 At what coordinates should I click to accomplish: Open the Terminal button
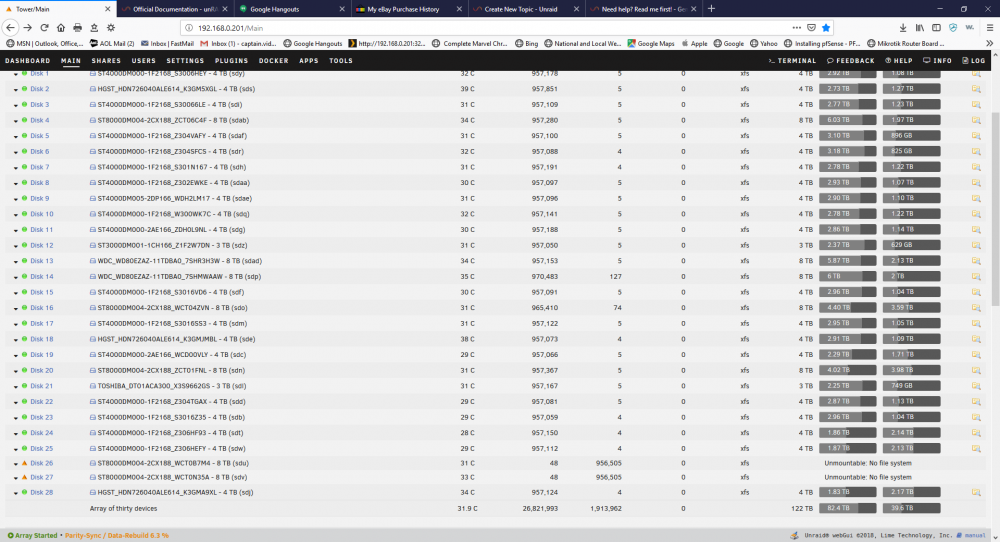792,61
